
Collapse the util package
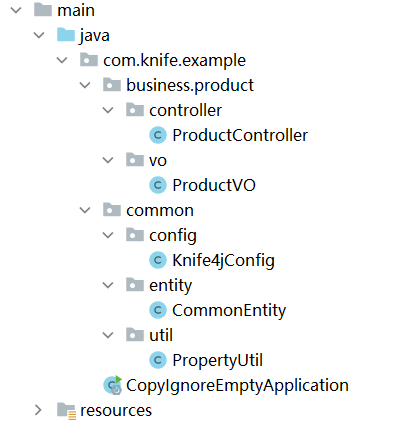108,335
